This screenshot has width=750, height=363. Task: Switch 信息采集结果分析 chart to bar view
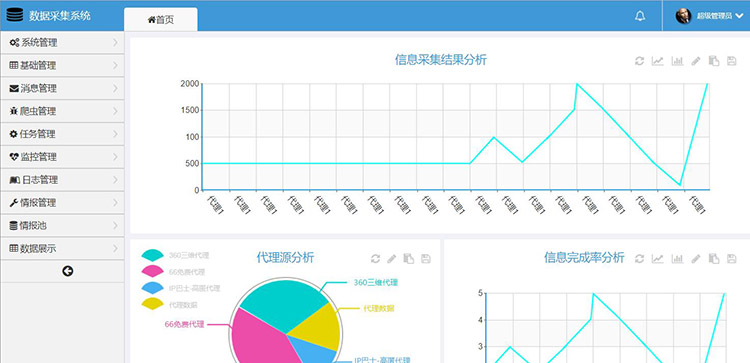tap(677, 61)
